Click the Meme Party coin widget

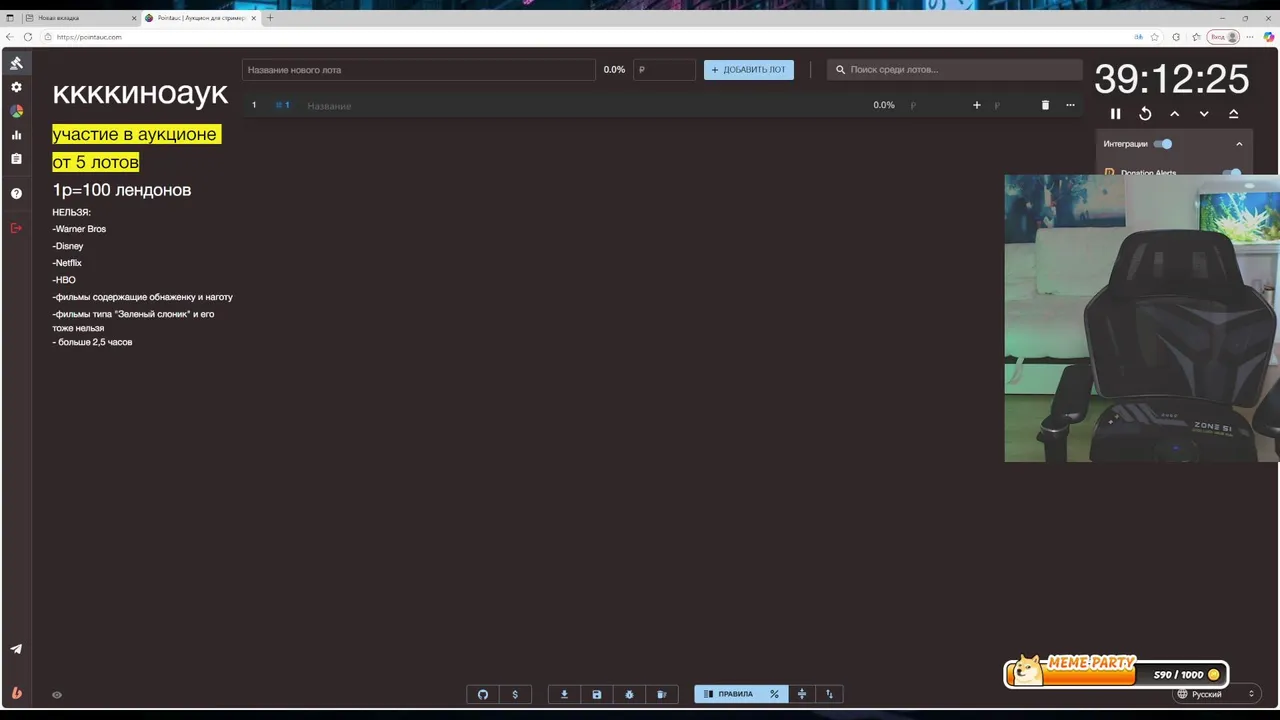pos(1116,672)
